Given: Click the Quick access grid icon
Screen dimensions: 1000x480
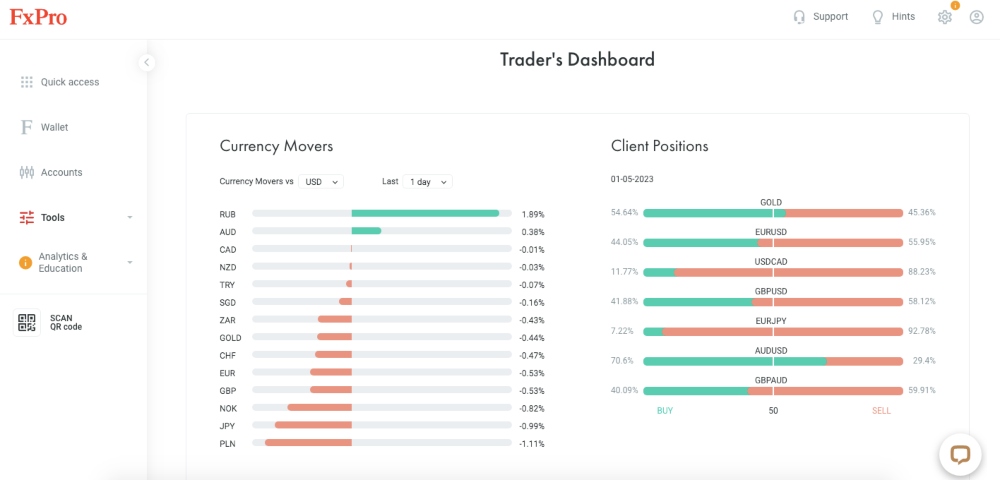Looking at the screenshot, I should click(26, 82).
